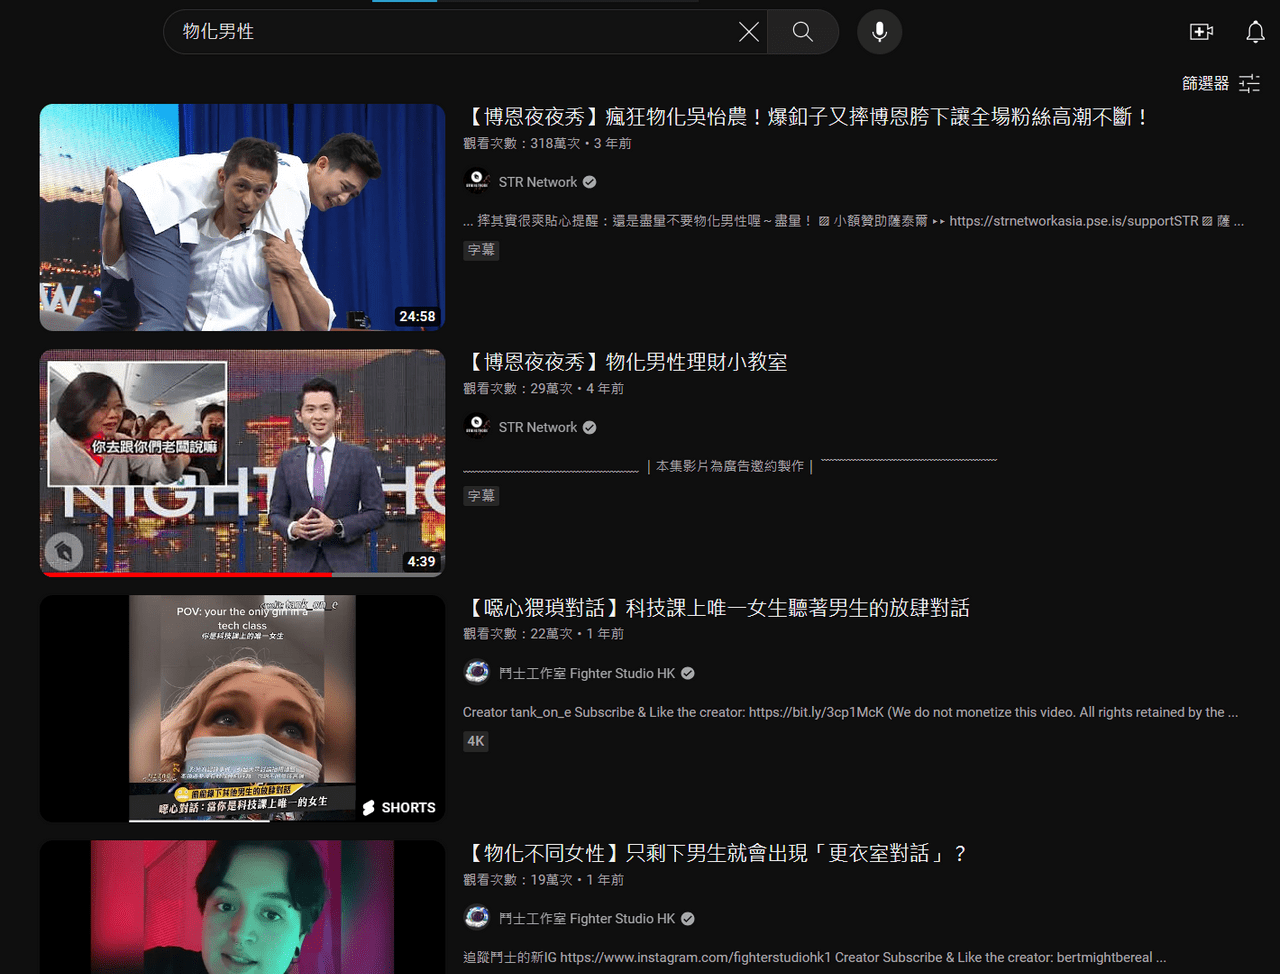This screenshot has height=974, width=1280.
Task: Click the 字幕 badge under the first video
Action: (481, 250)
